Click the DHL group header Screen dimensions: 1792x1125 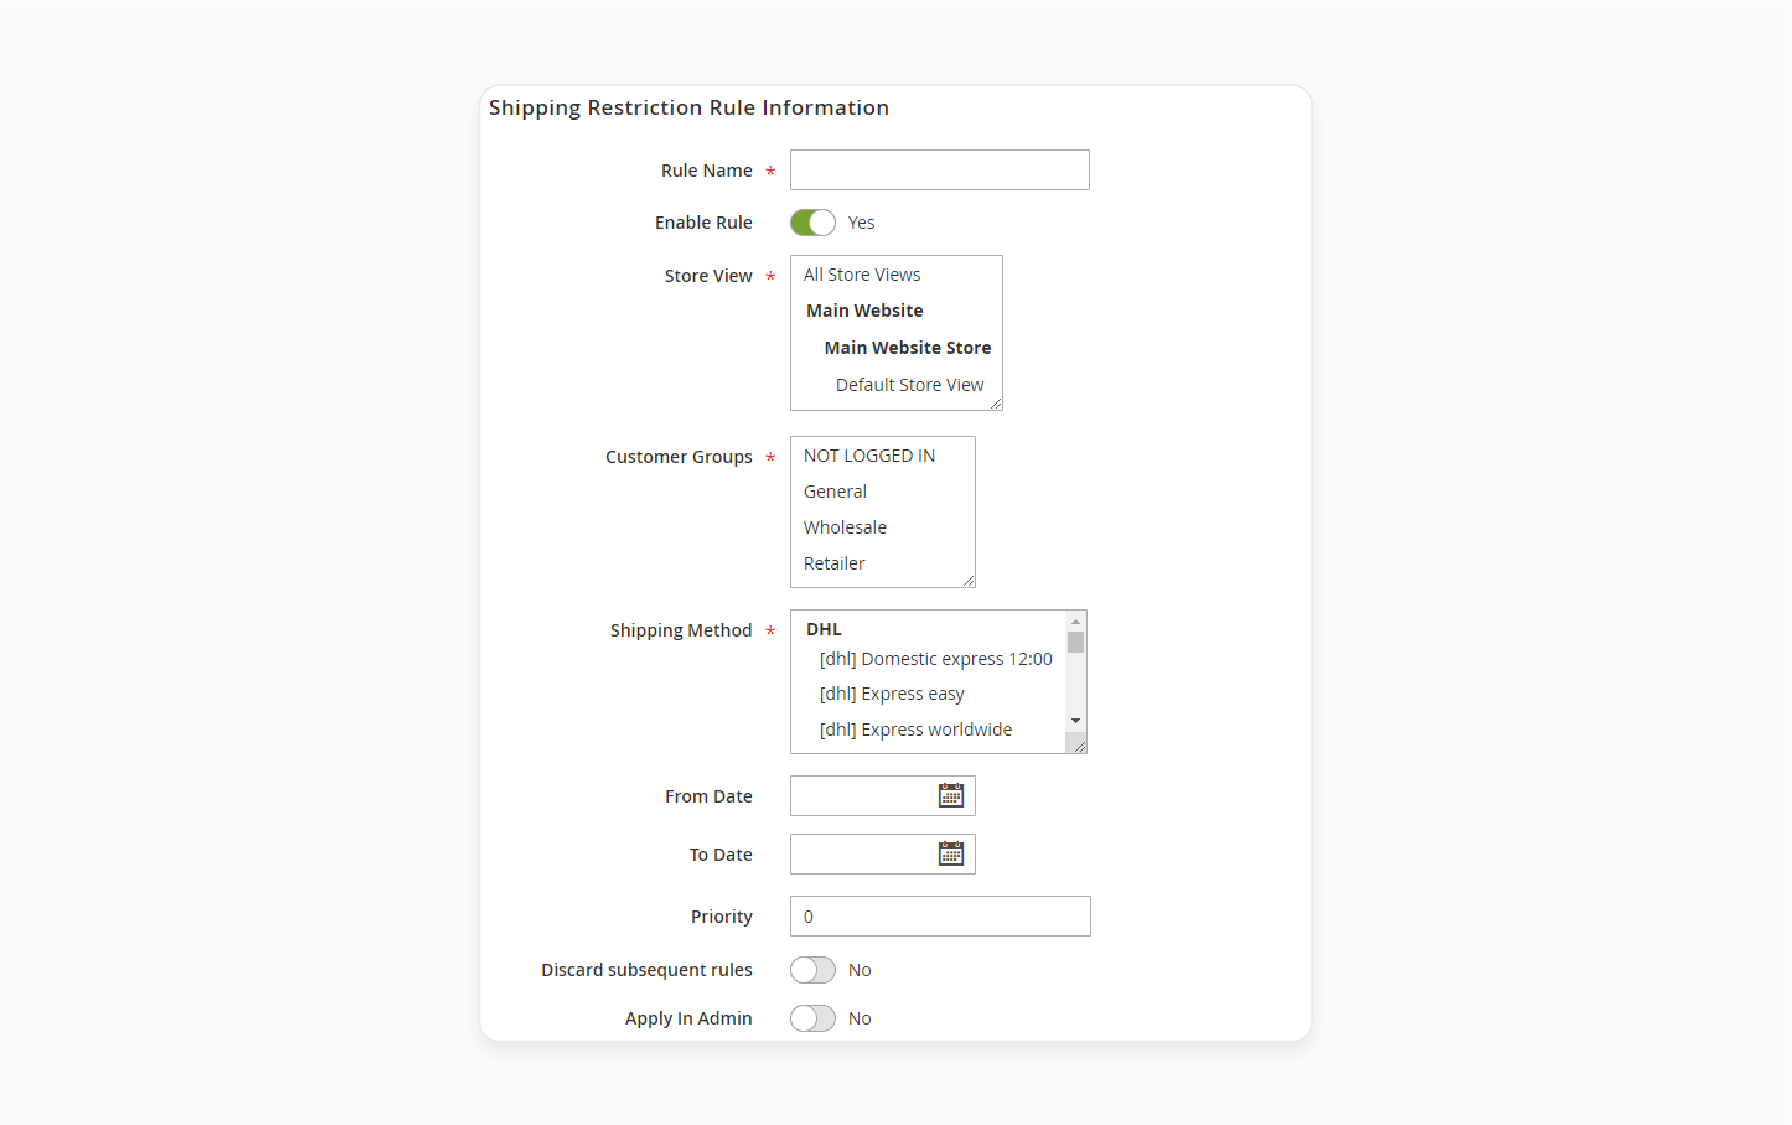pyautogui.click(x=824, y=629)
